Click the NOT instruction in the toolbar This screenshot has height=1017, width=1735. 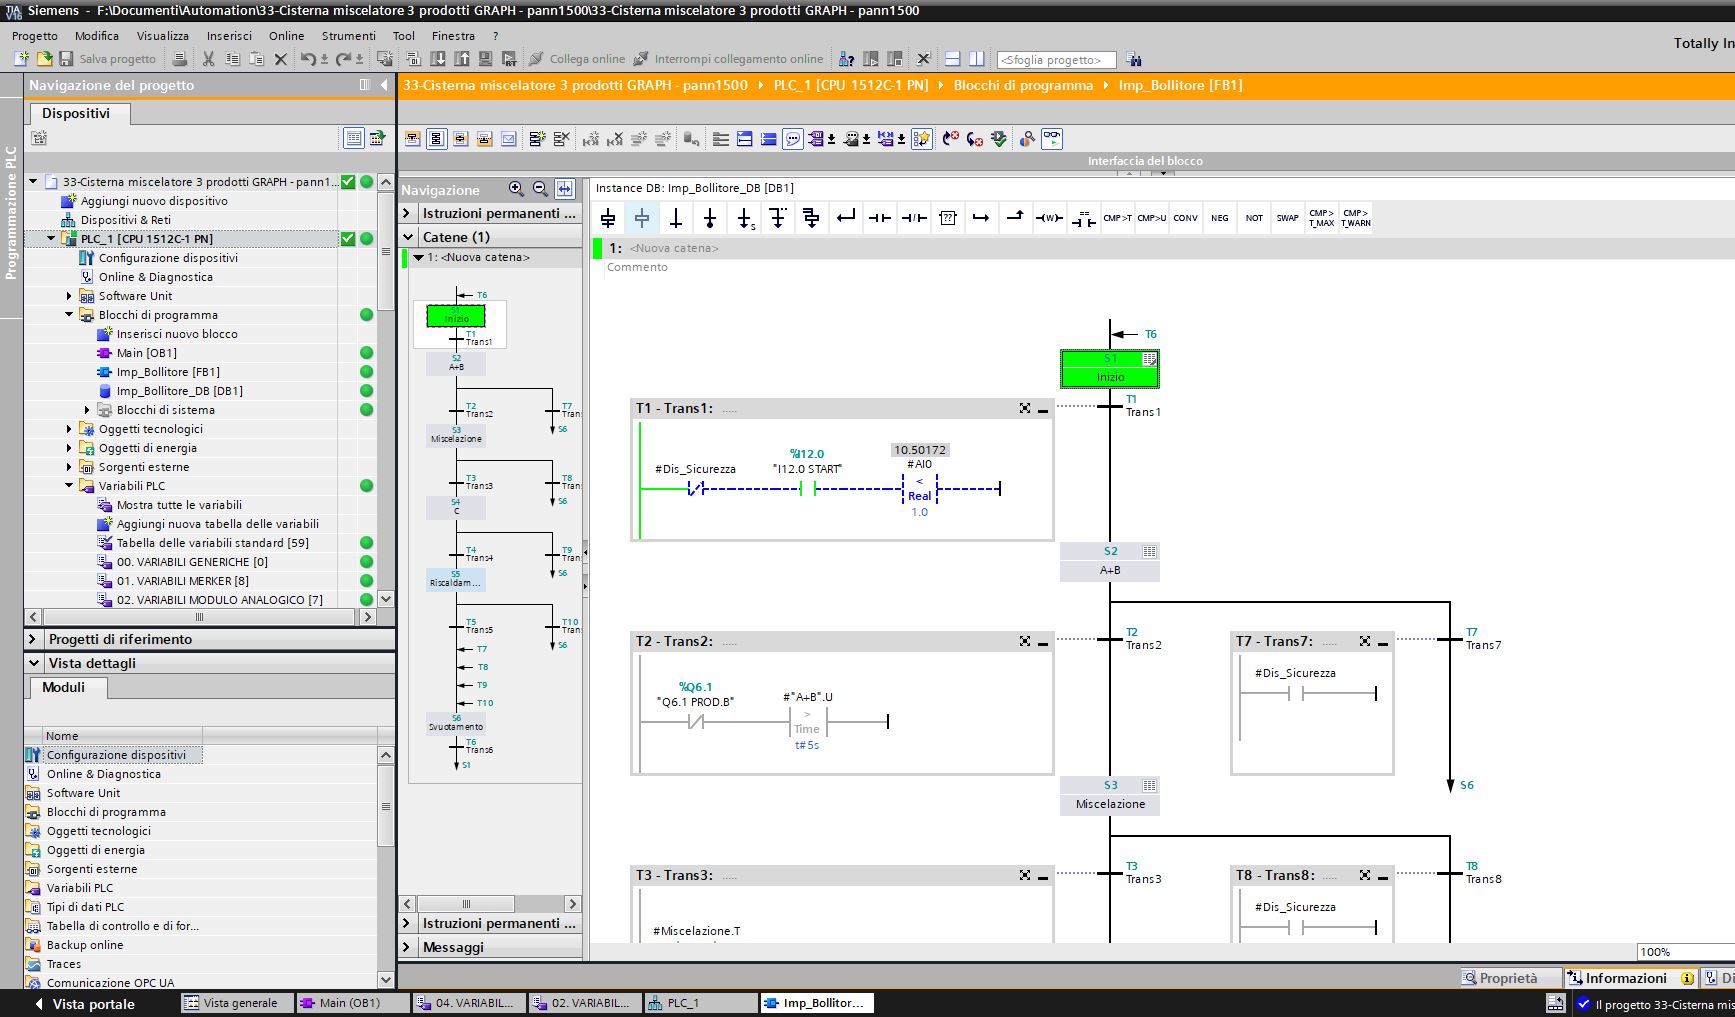(x=1254, y=218)
